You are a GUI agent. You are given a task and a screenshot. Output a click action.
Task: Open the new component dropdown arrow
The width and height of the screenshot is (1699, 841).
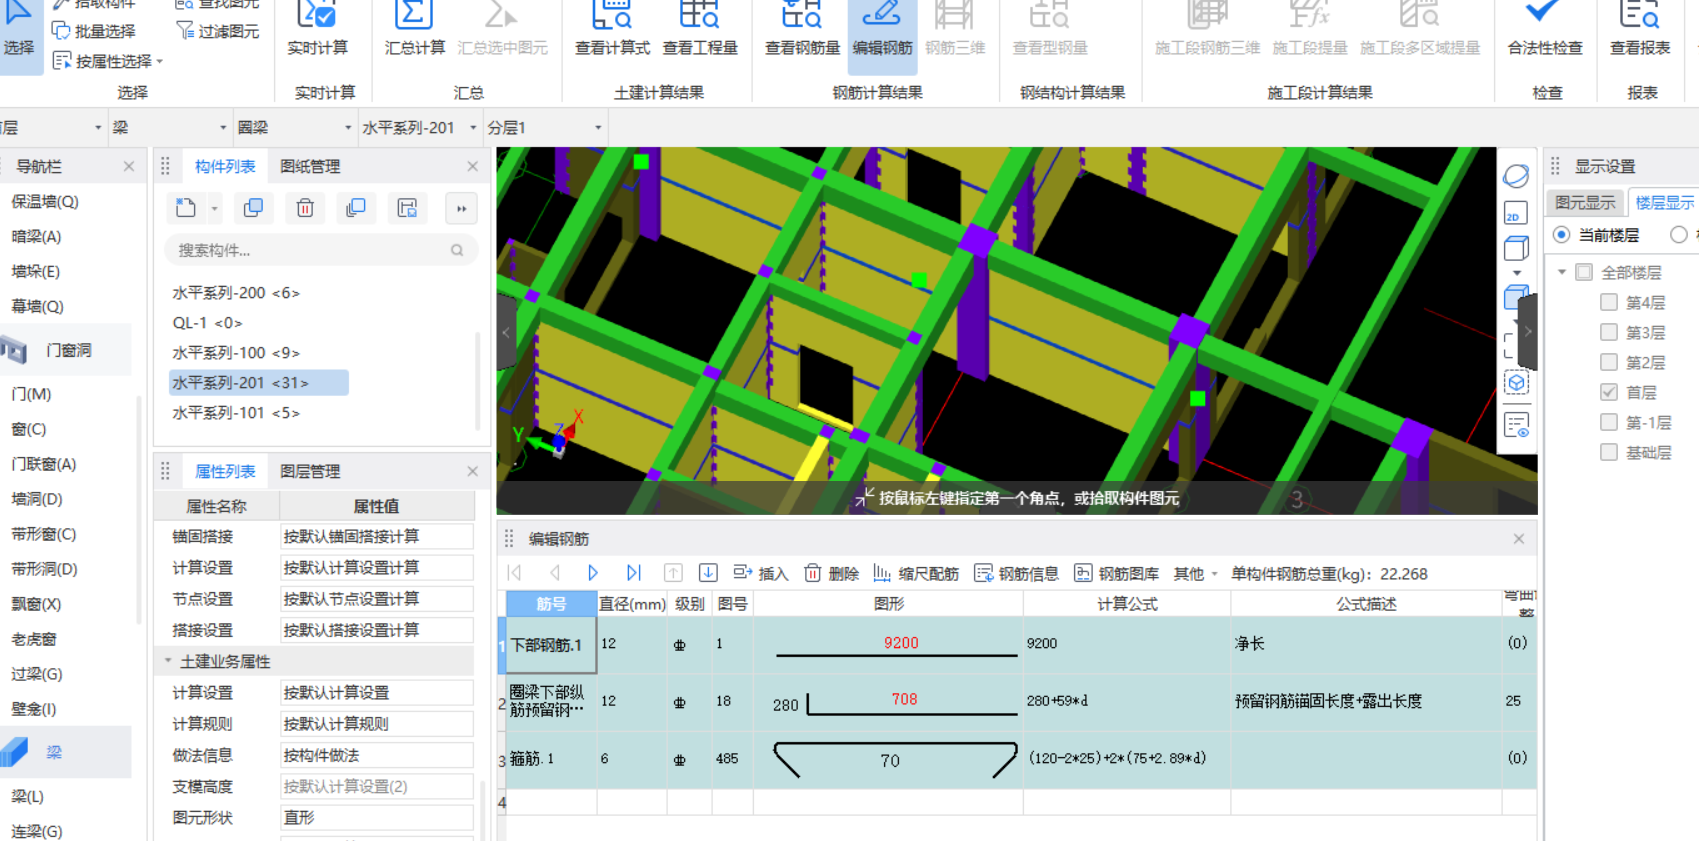click(214, 209)
